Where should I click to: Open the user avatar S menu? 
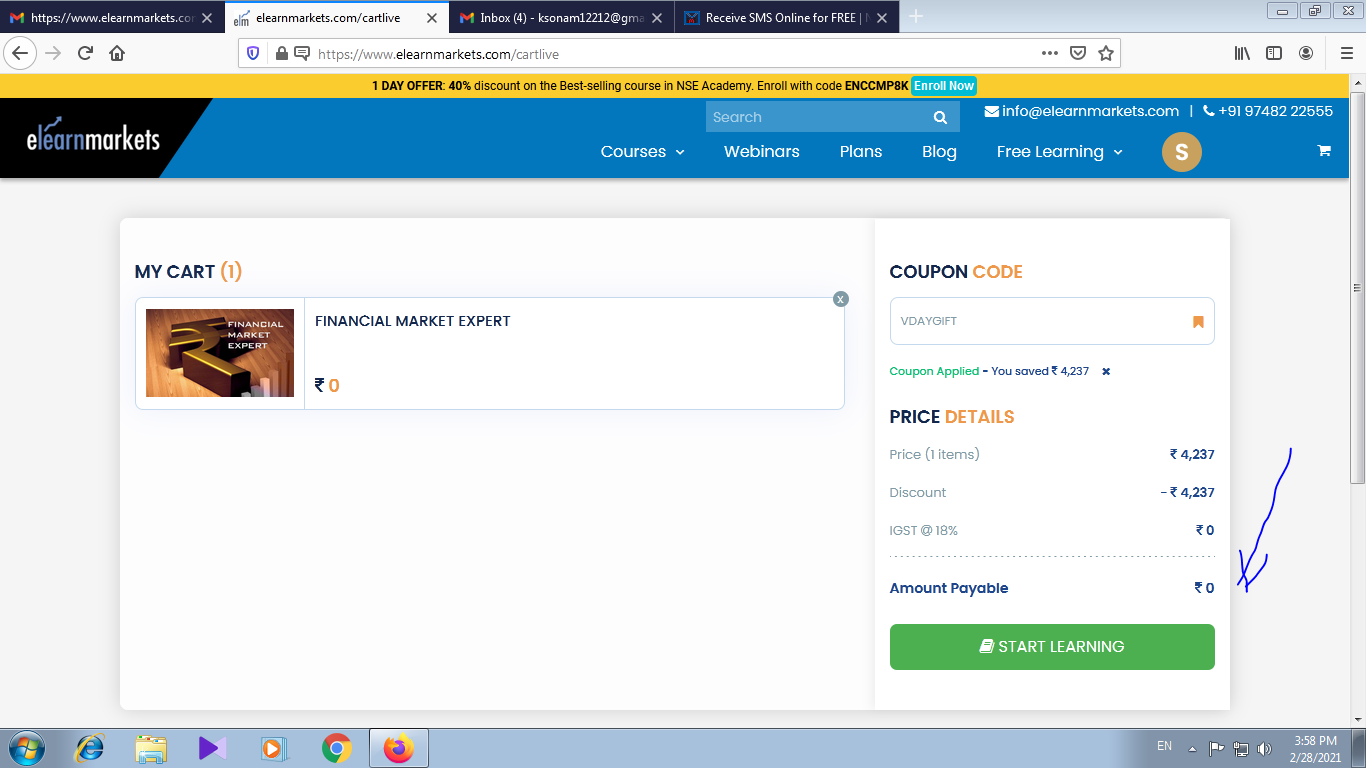1181,152
